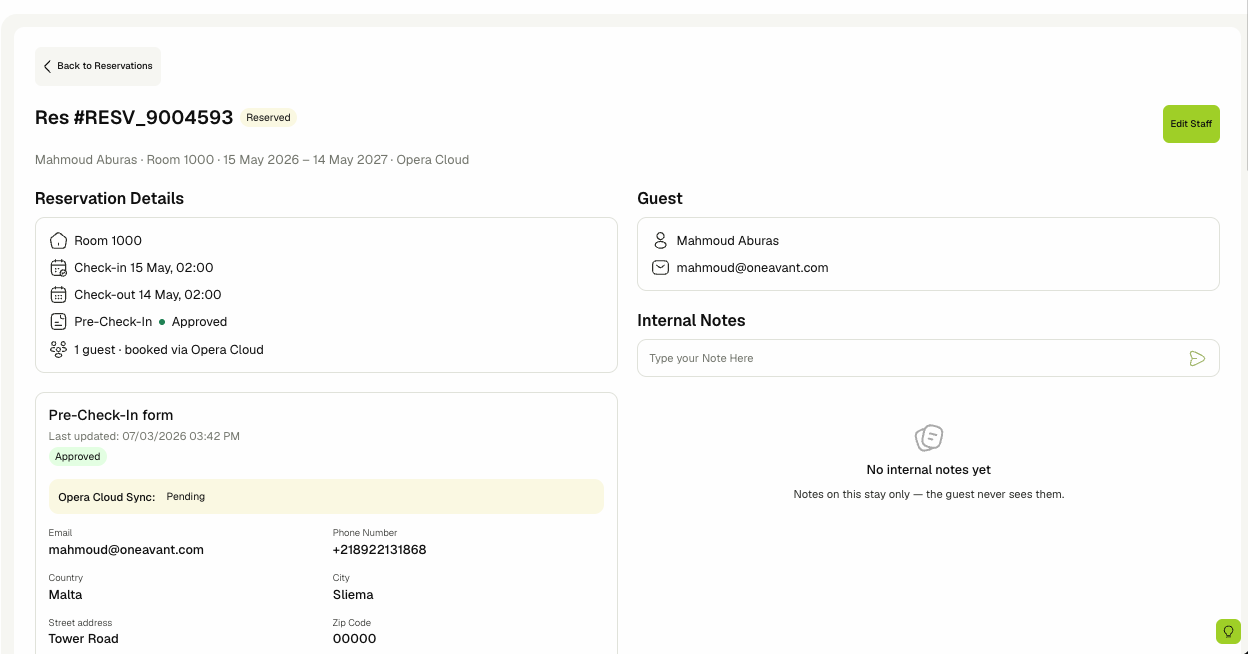Click mahmoud@oneavant.com in Guest card
This screenshot has width=1248, height=654.
(753, 268)
